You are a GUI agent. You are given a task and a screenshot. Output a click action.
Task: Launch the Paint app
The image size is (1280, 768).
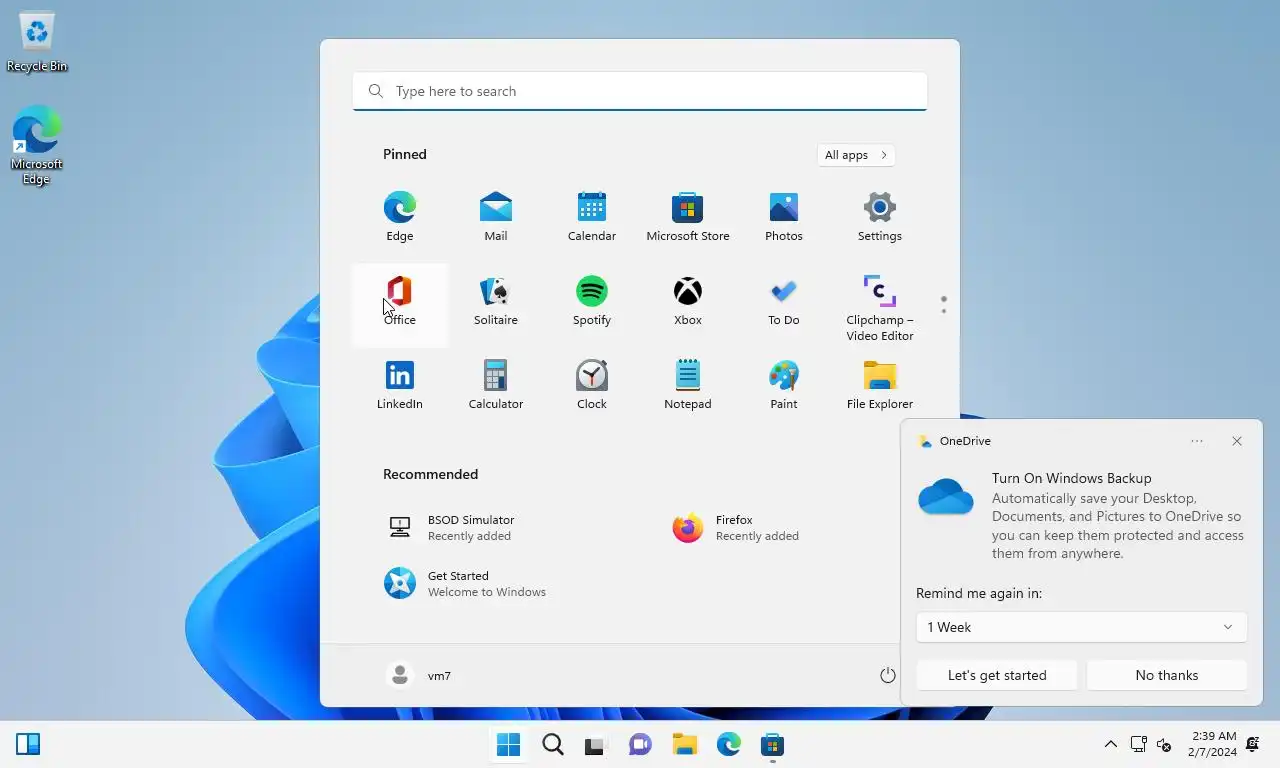784,385
